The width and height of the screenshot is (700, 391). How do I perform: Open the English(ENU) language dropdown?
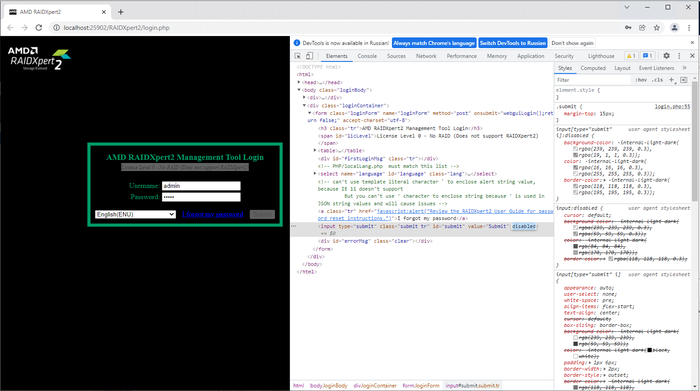pyautogui.click(x=135, y=214)
